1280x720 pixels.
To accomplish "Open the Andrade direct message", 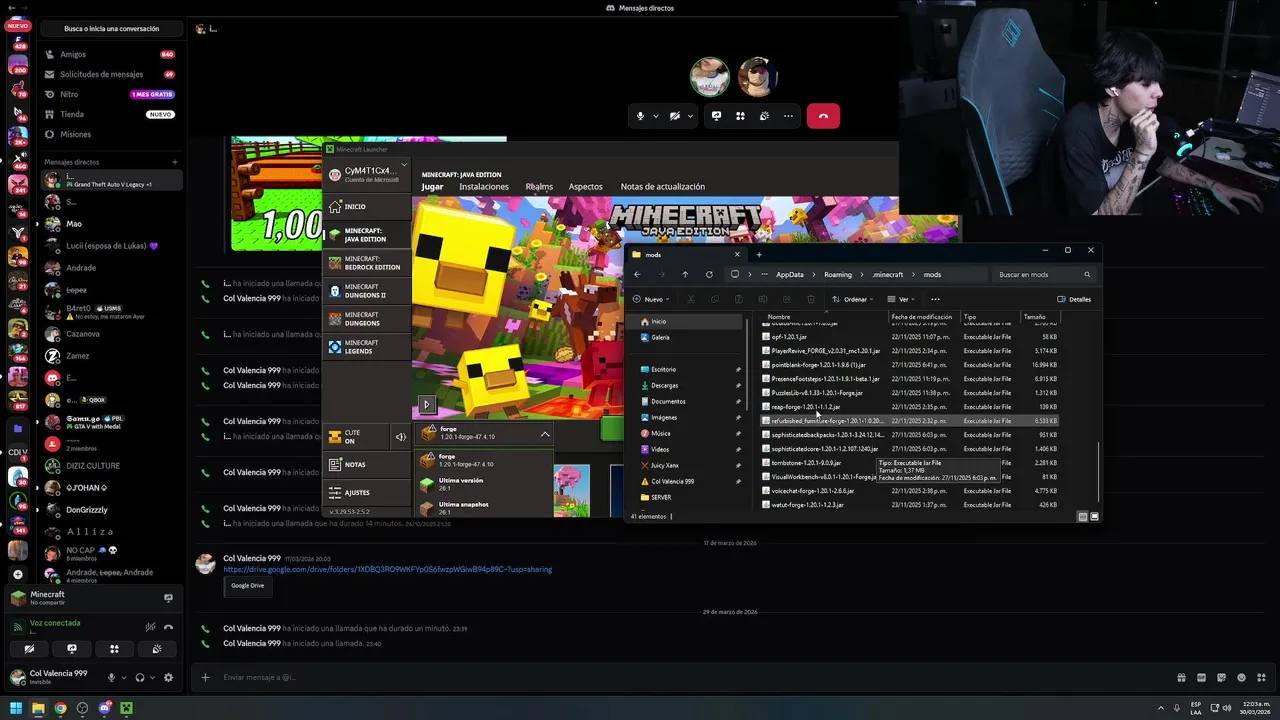I will pos(111,268).
